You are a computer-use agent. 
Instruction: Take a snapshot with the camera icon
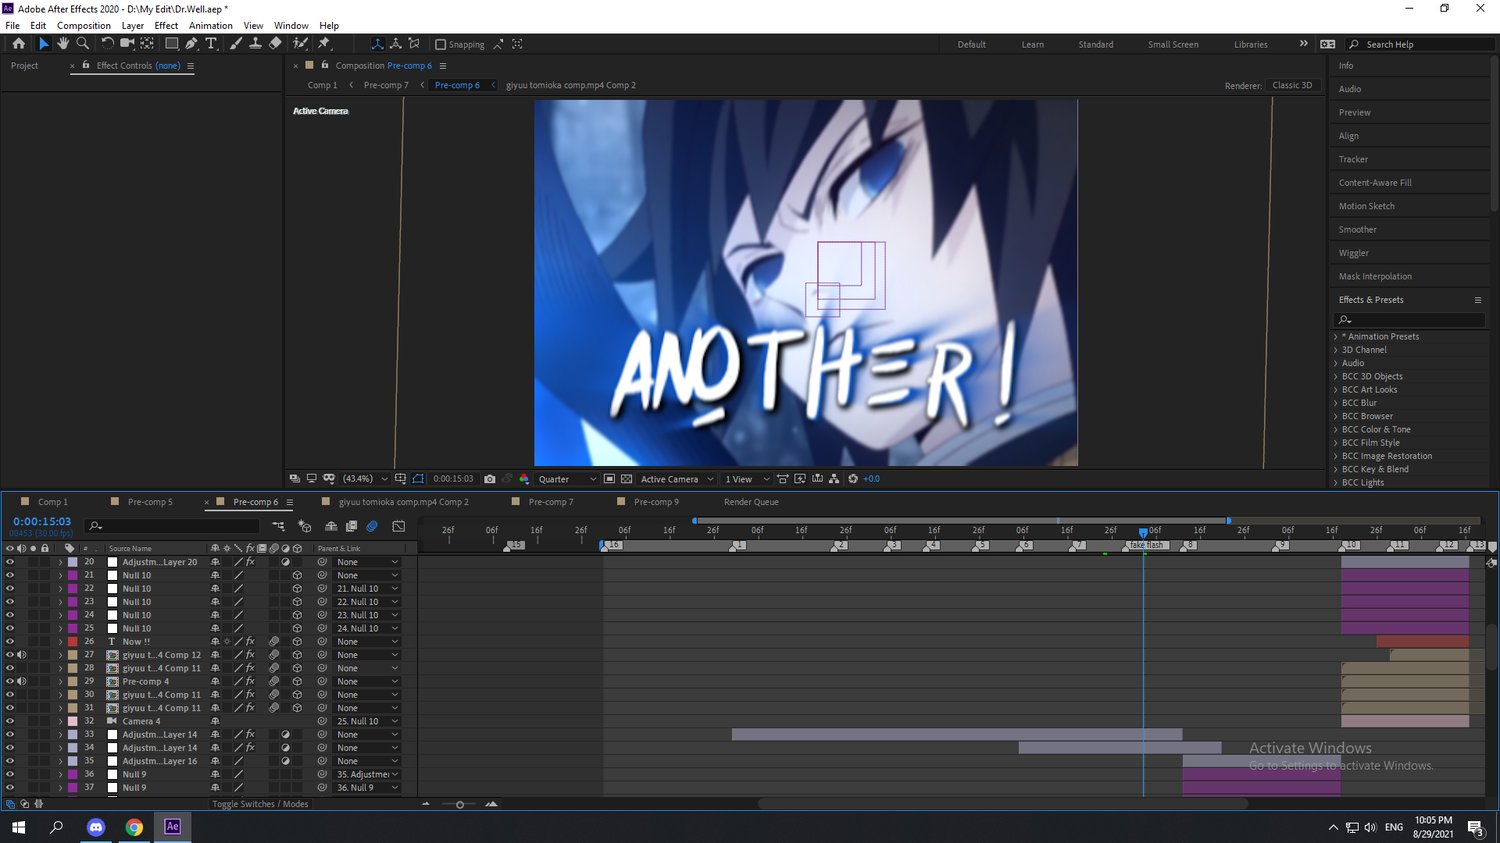point(489,479)
